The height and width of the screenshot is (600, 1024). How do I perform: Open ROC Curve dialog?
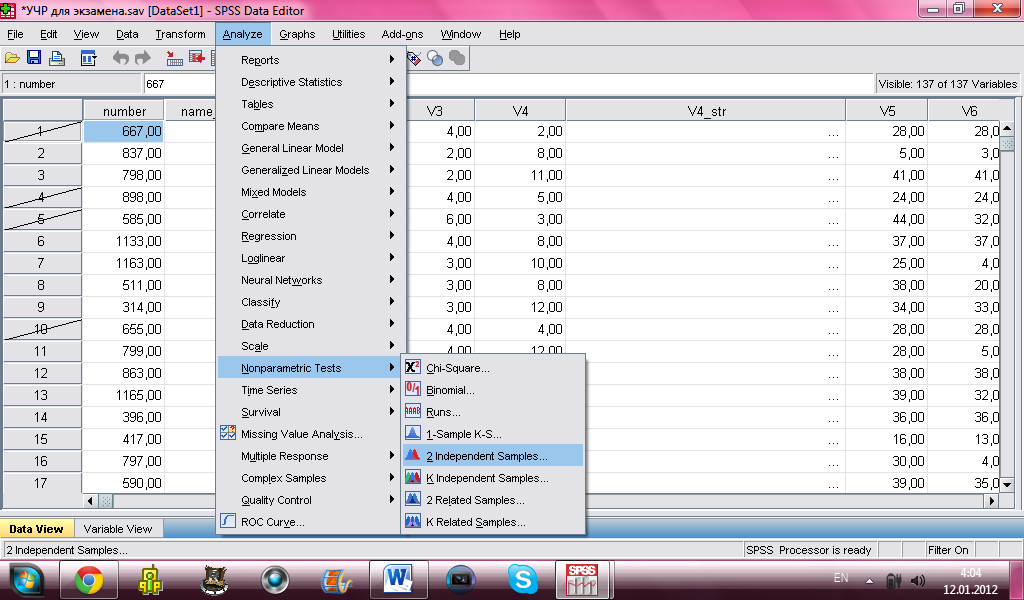click(308, 522)
